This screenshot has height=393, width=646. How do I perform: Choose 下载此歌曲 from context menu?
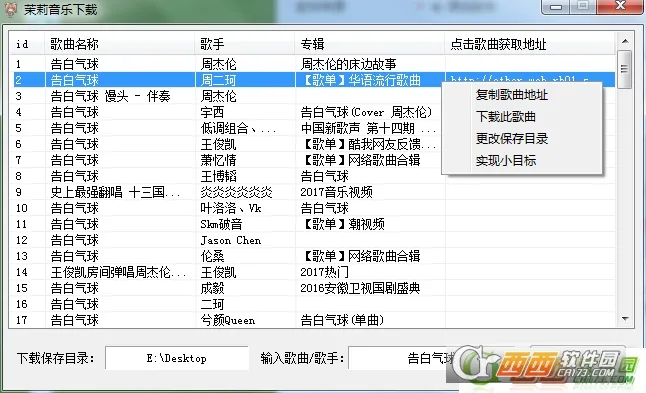[506, 117]
